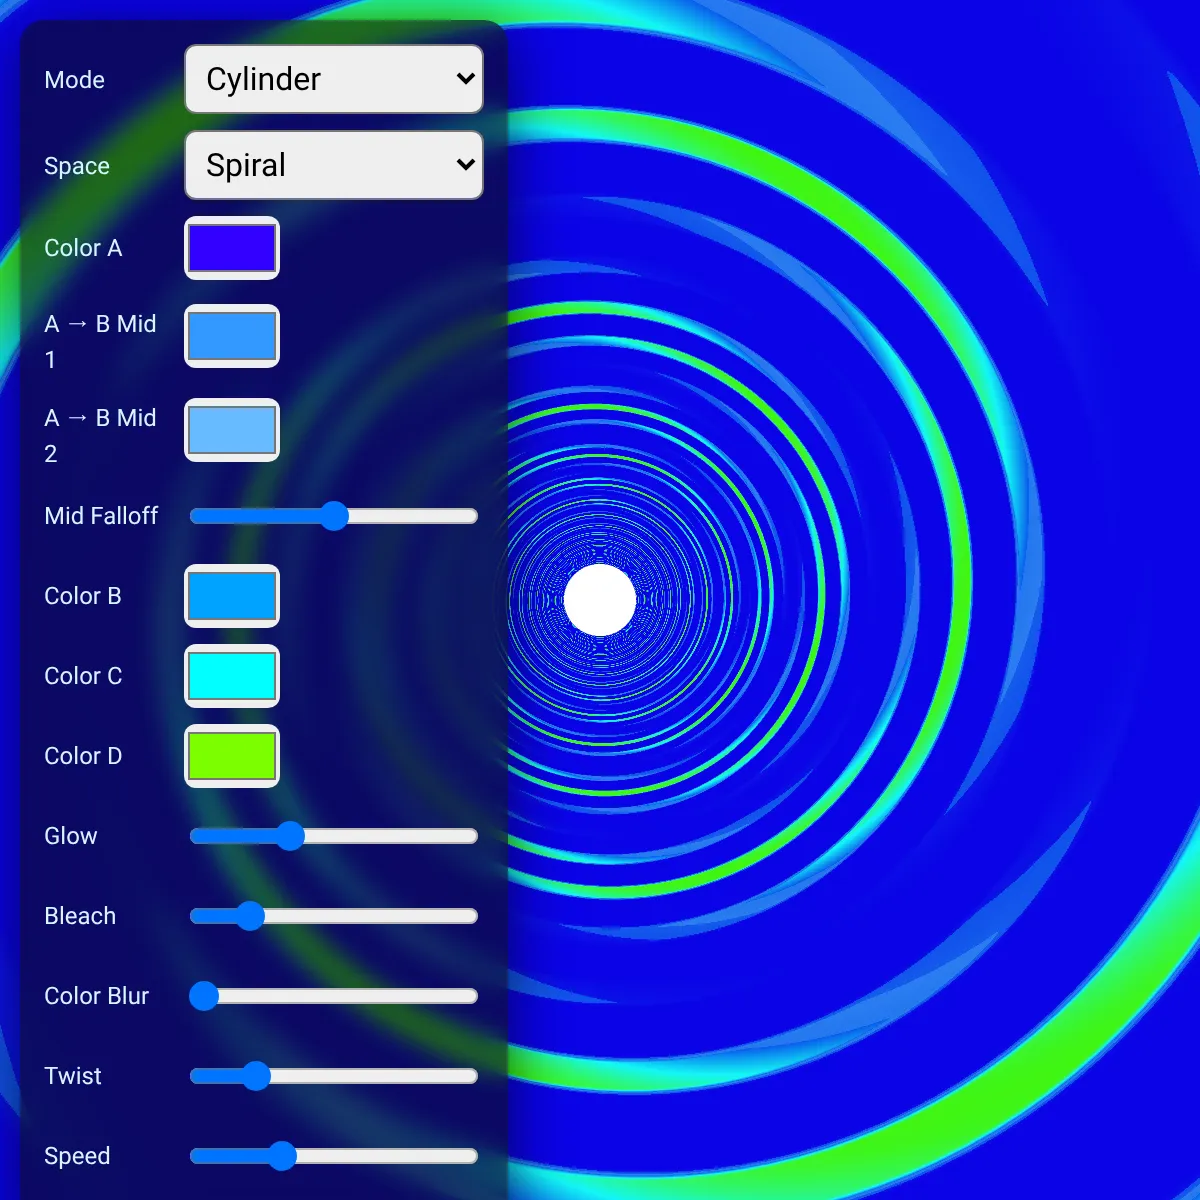This screenshot has width=1200, height=1200.
Task: Click the white circle at tunnel center
Action: pos(600,600)
